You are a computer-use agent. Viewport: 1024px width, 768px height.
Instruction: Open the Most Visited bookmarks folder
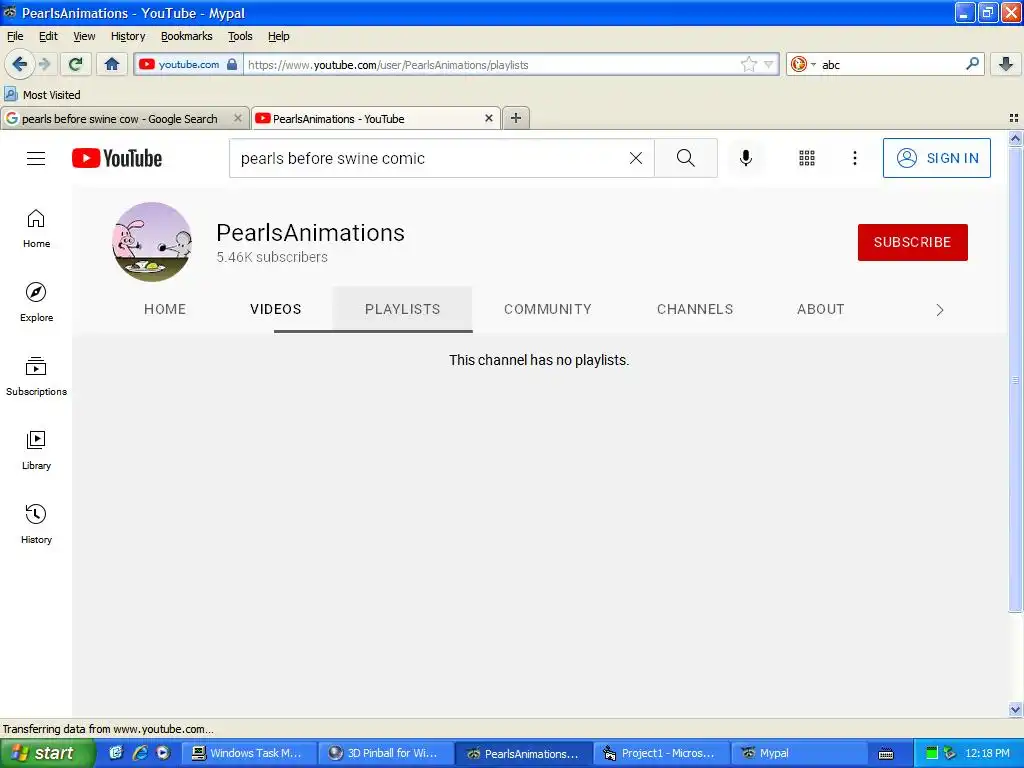[x=42, y=95]
